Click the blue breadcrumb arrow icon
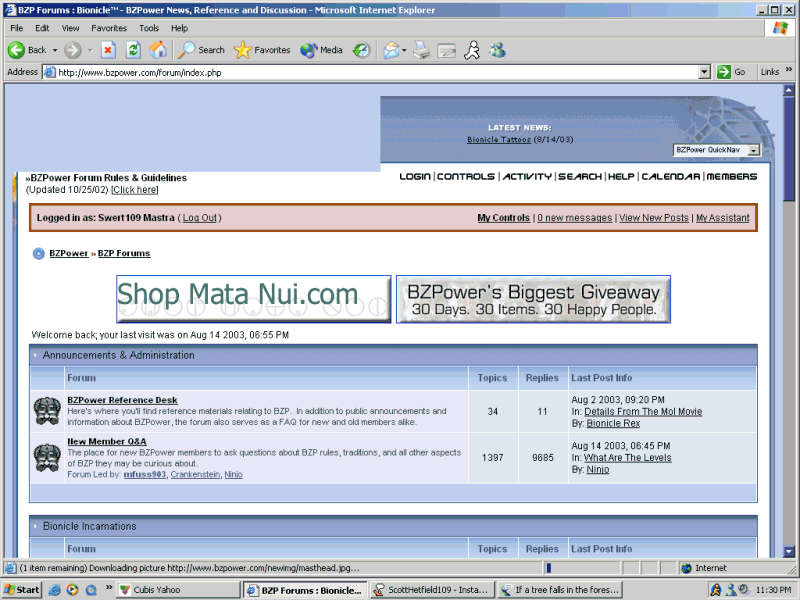800x600 pixels. tap(38, 254)
